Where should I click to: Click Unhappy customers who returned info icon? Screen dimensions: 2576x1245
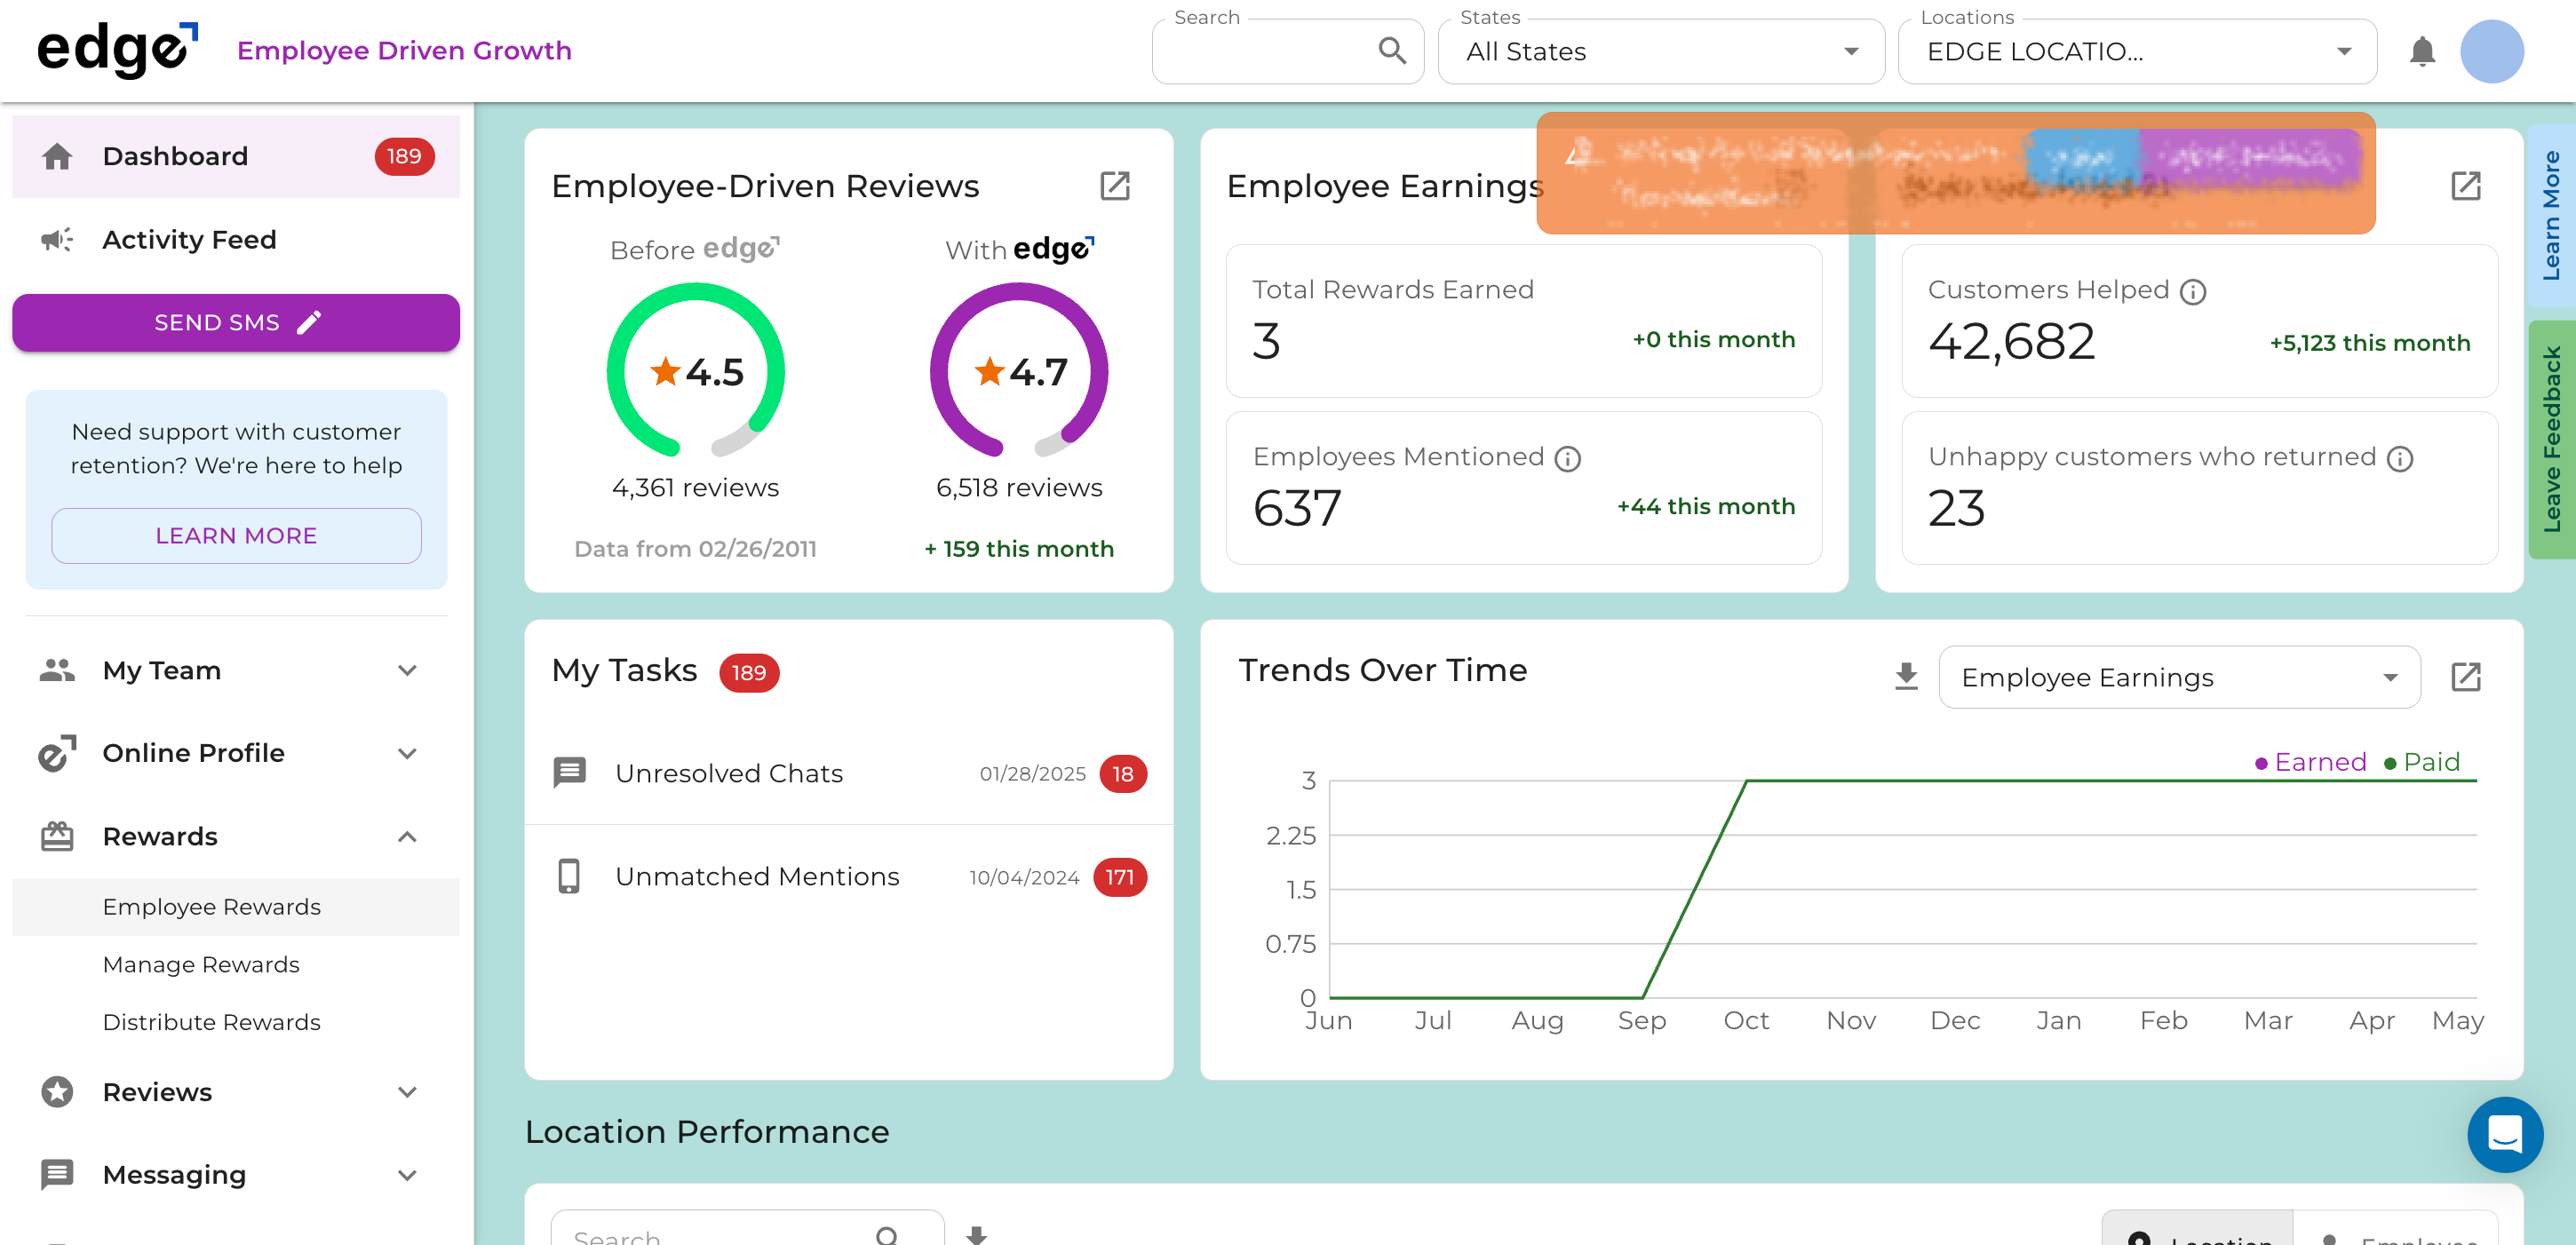(2399, 459)
